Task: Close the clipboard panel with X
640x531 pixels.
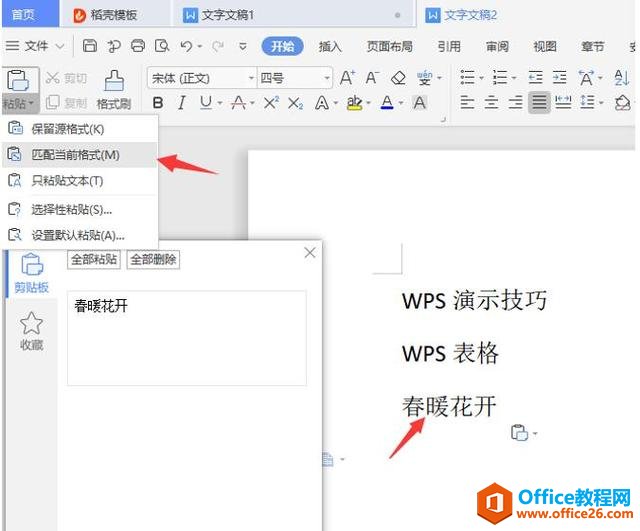Action: click(310, 253)
